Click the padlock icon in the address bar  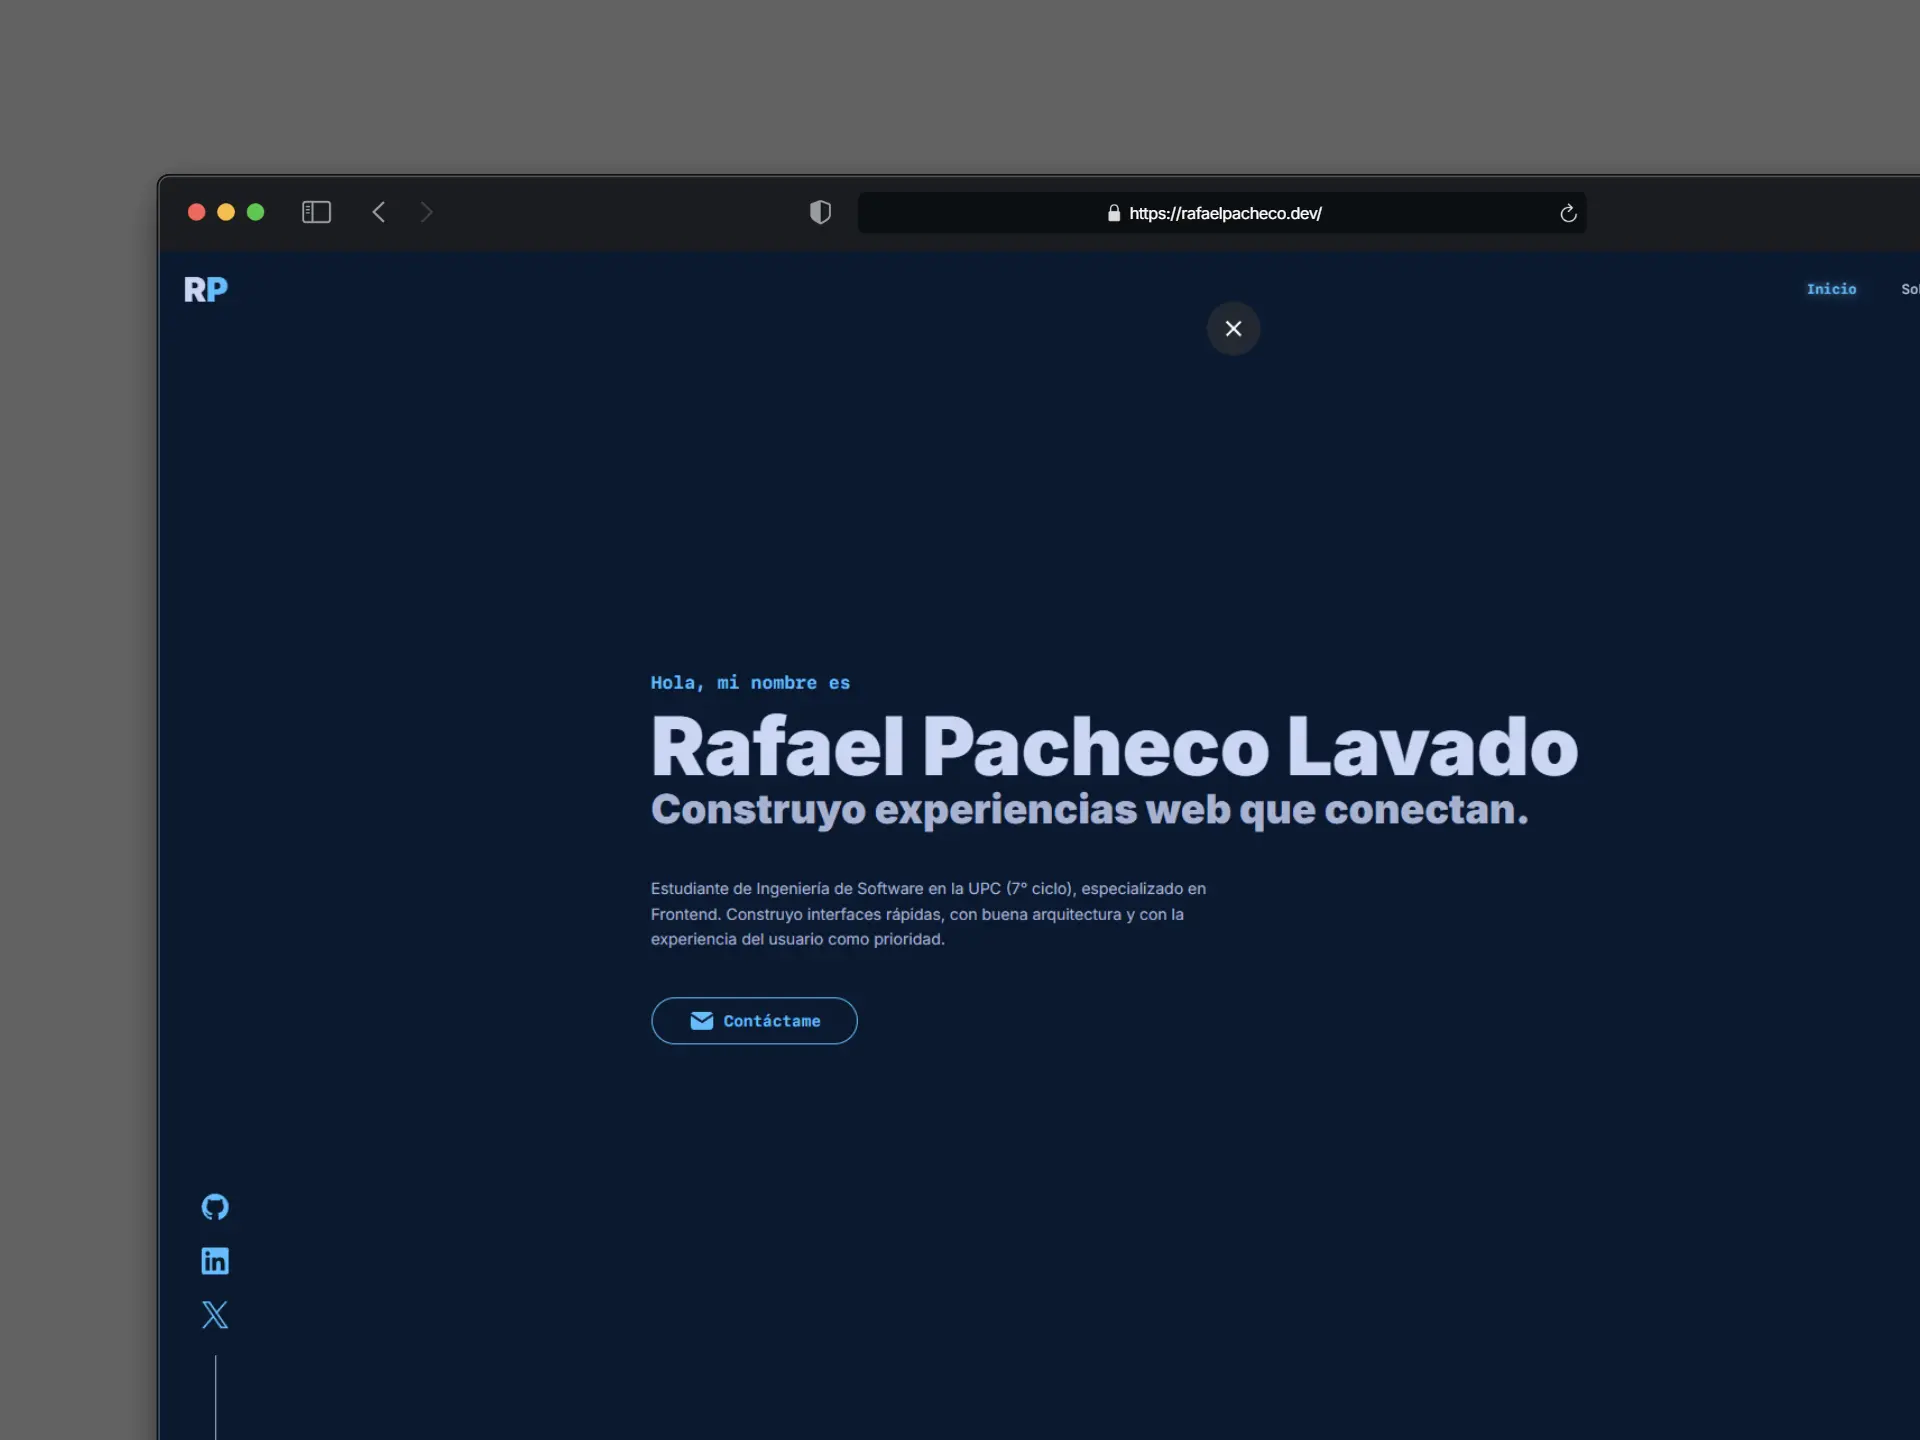(x=1113, y=213)
